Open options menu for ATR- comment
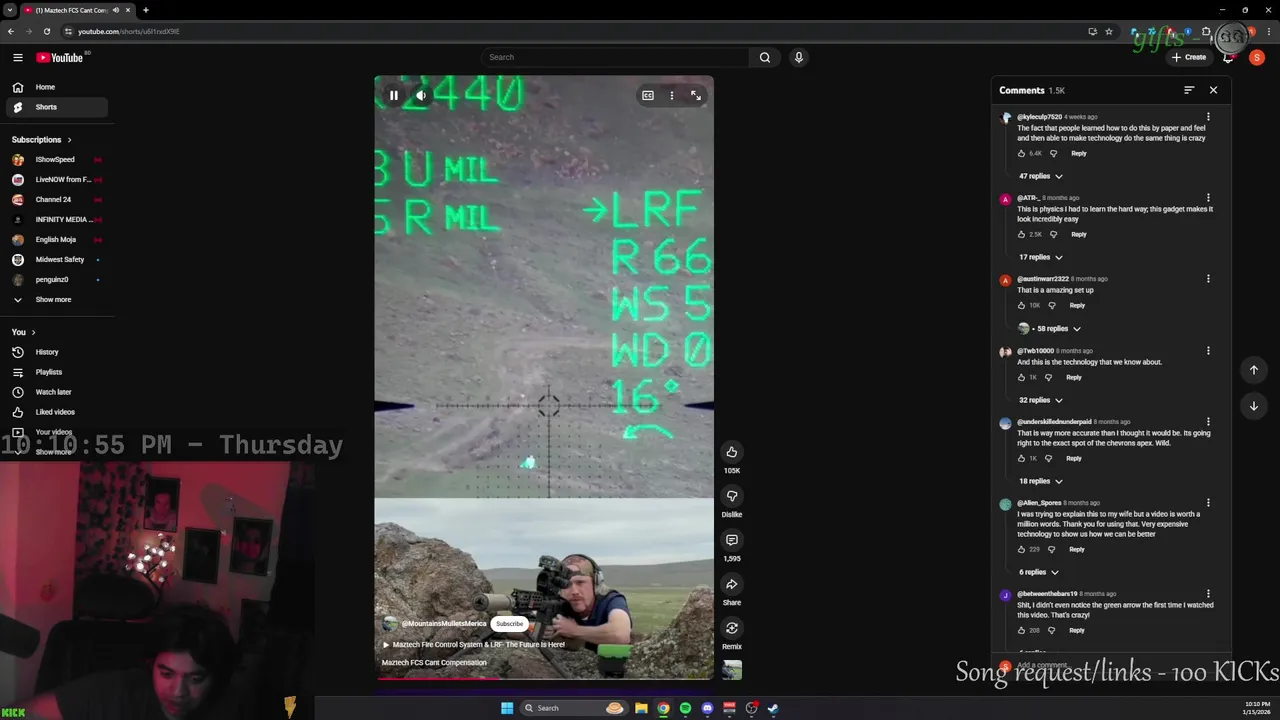This screenshot has width=1280, height=720. pos(1208,198)
